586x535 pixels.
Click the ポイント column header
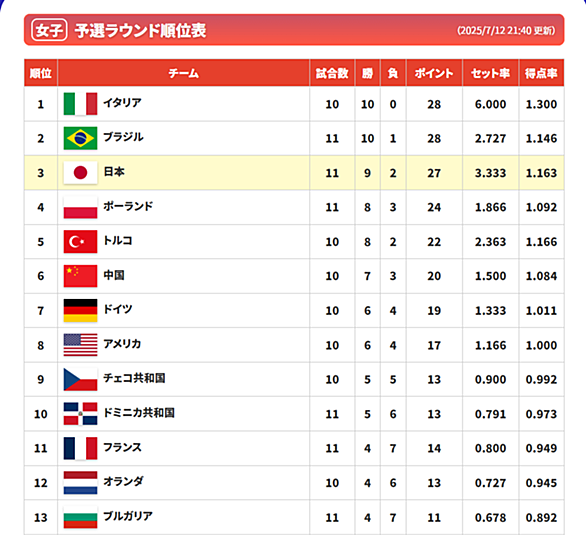[x=434, y=73]
